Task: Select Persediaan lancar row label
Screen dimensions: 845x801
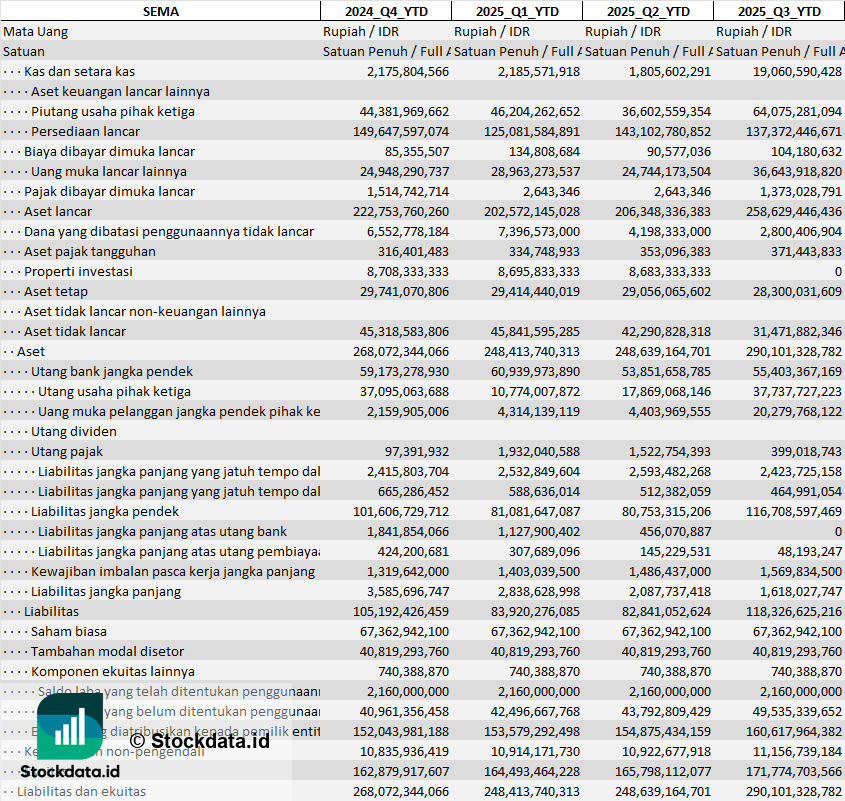Action: point(85,132)
